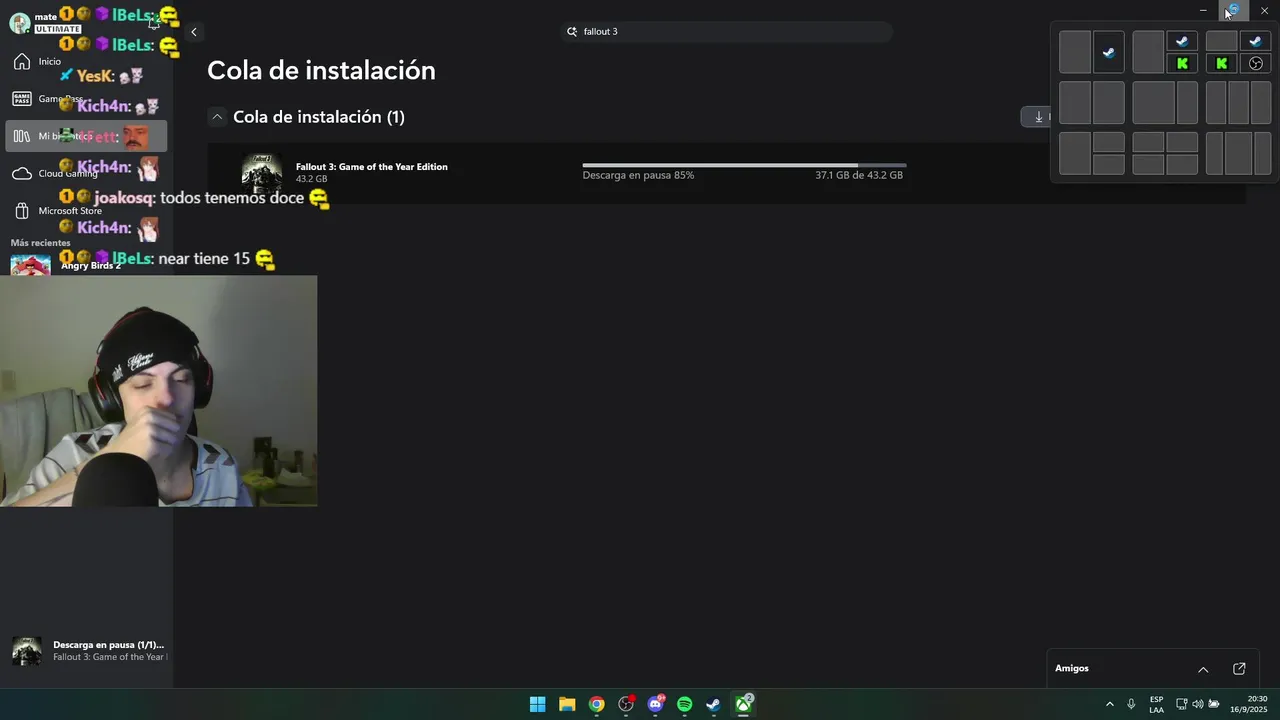
Task: Select Mi biblioteca in the sidebar
Action: coord(86,136)
